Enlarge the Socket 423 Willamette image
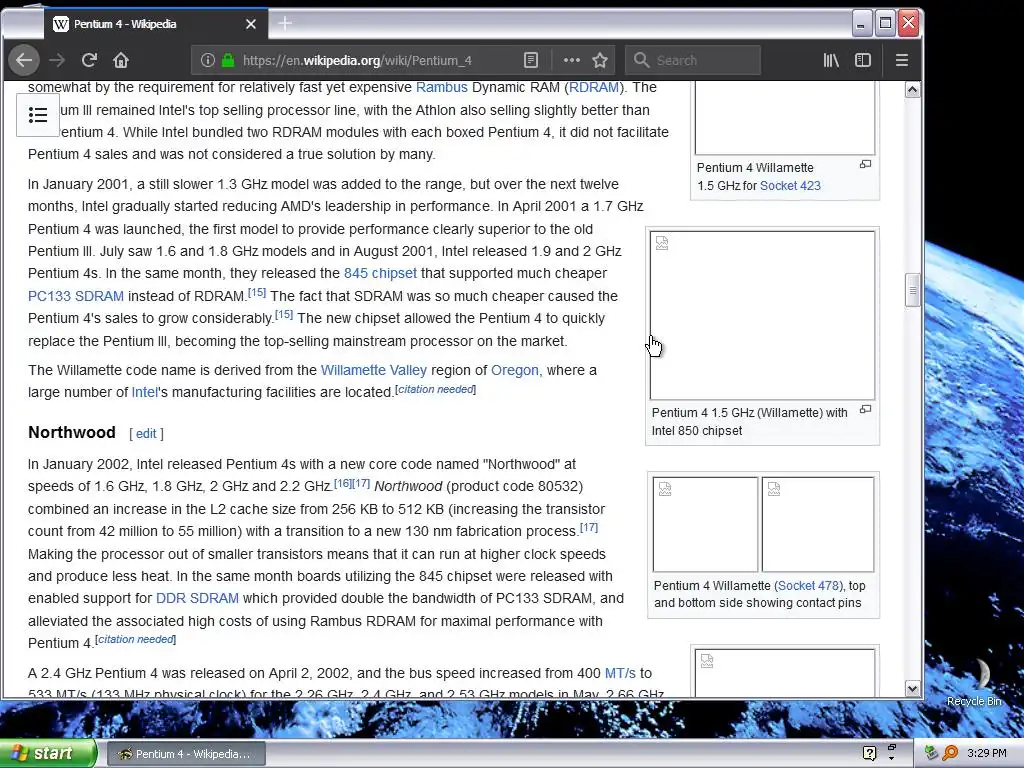Screen dimensions: 1024x768 click(865, 164)
